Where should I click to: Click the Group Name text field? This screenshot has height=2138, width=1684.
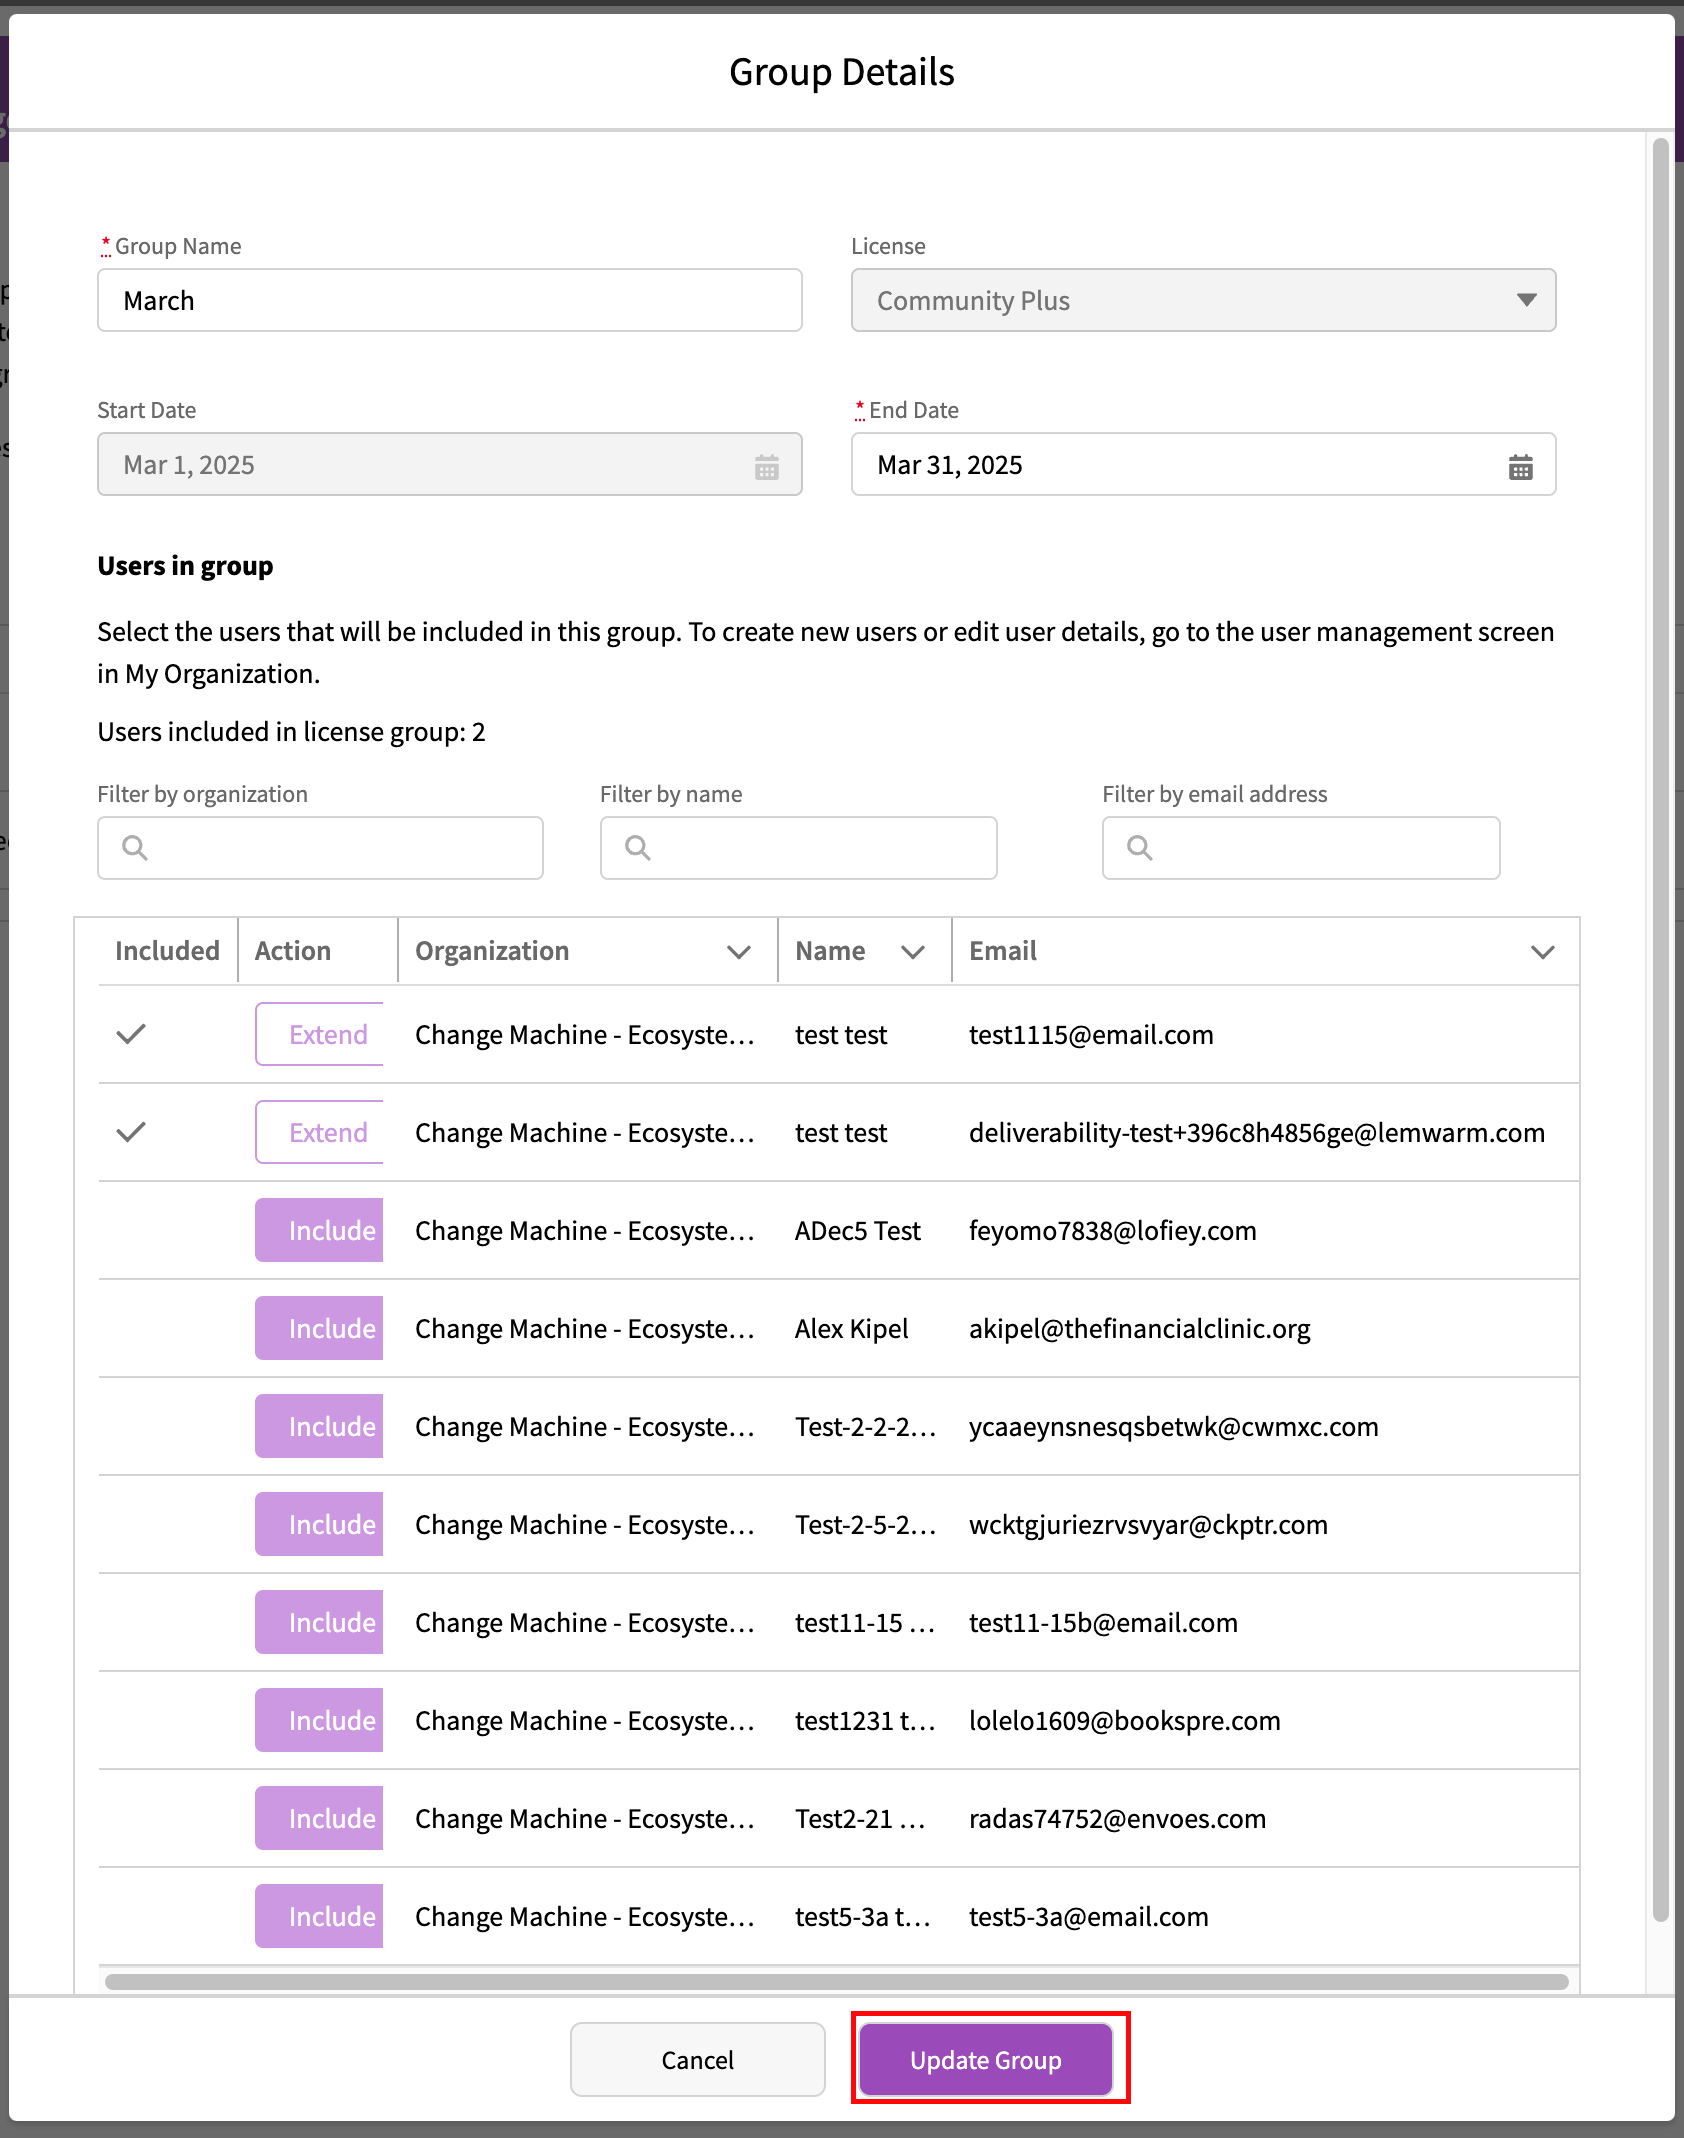coord(450,300)
